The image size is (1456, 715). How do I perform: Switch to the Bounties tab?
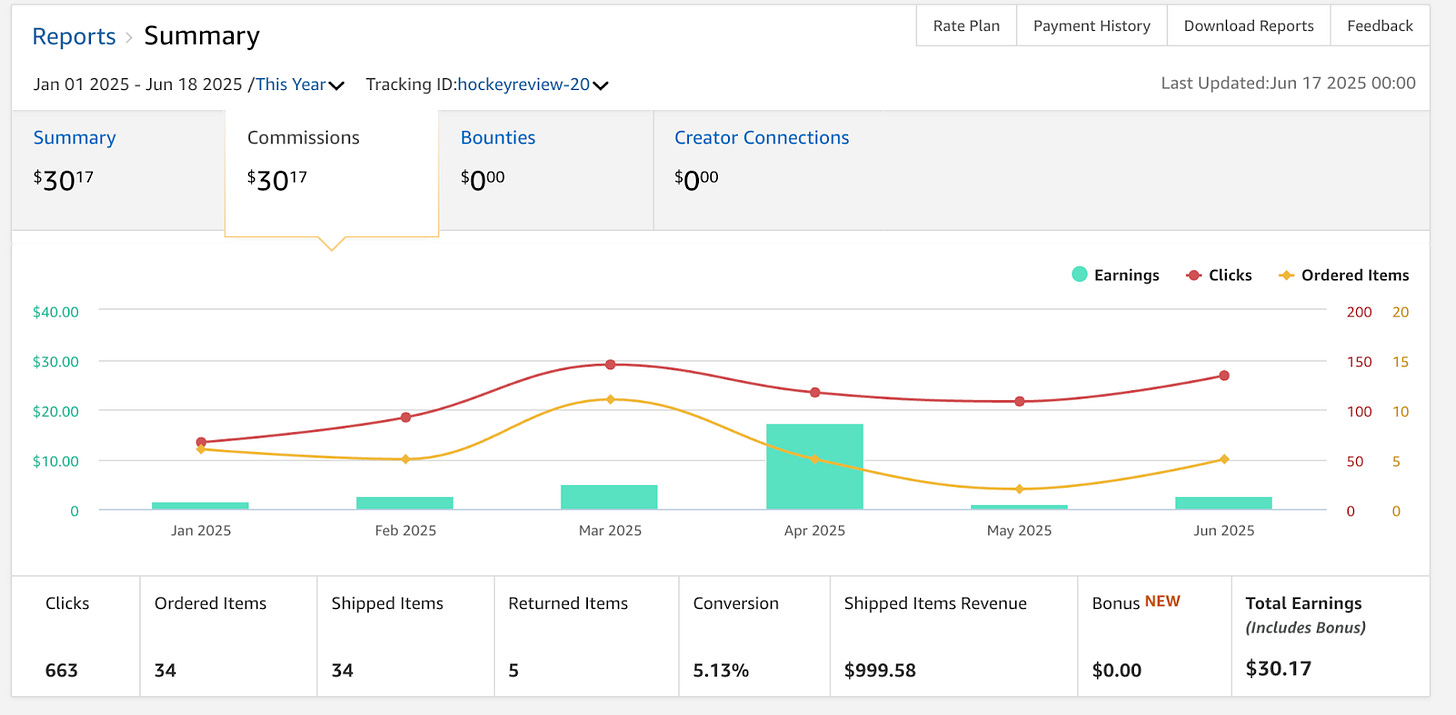coord(498,137)
